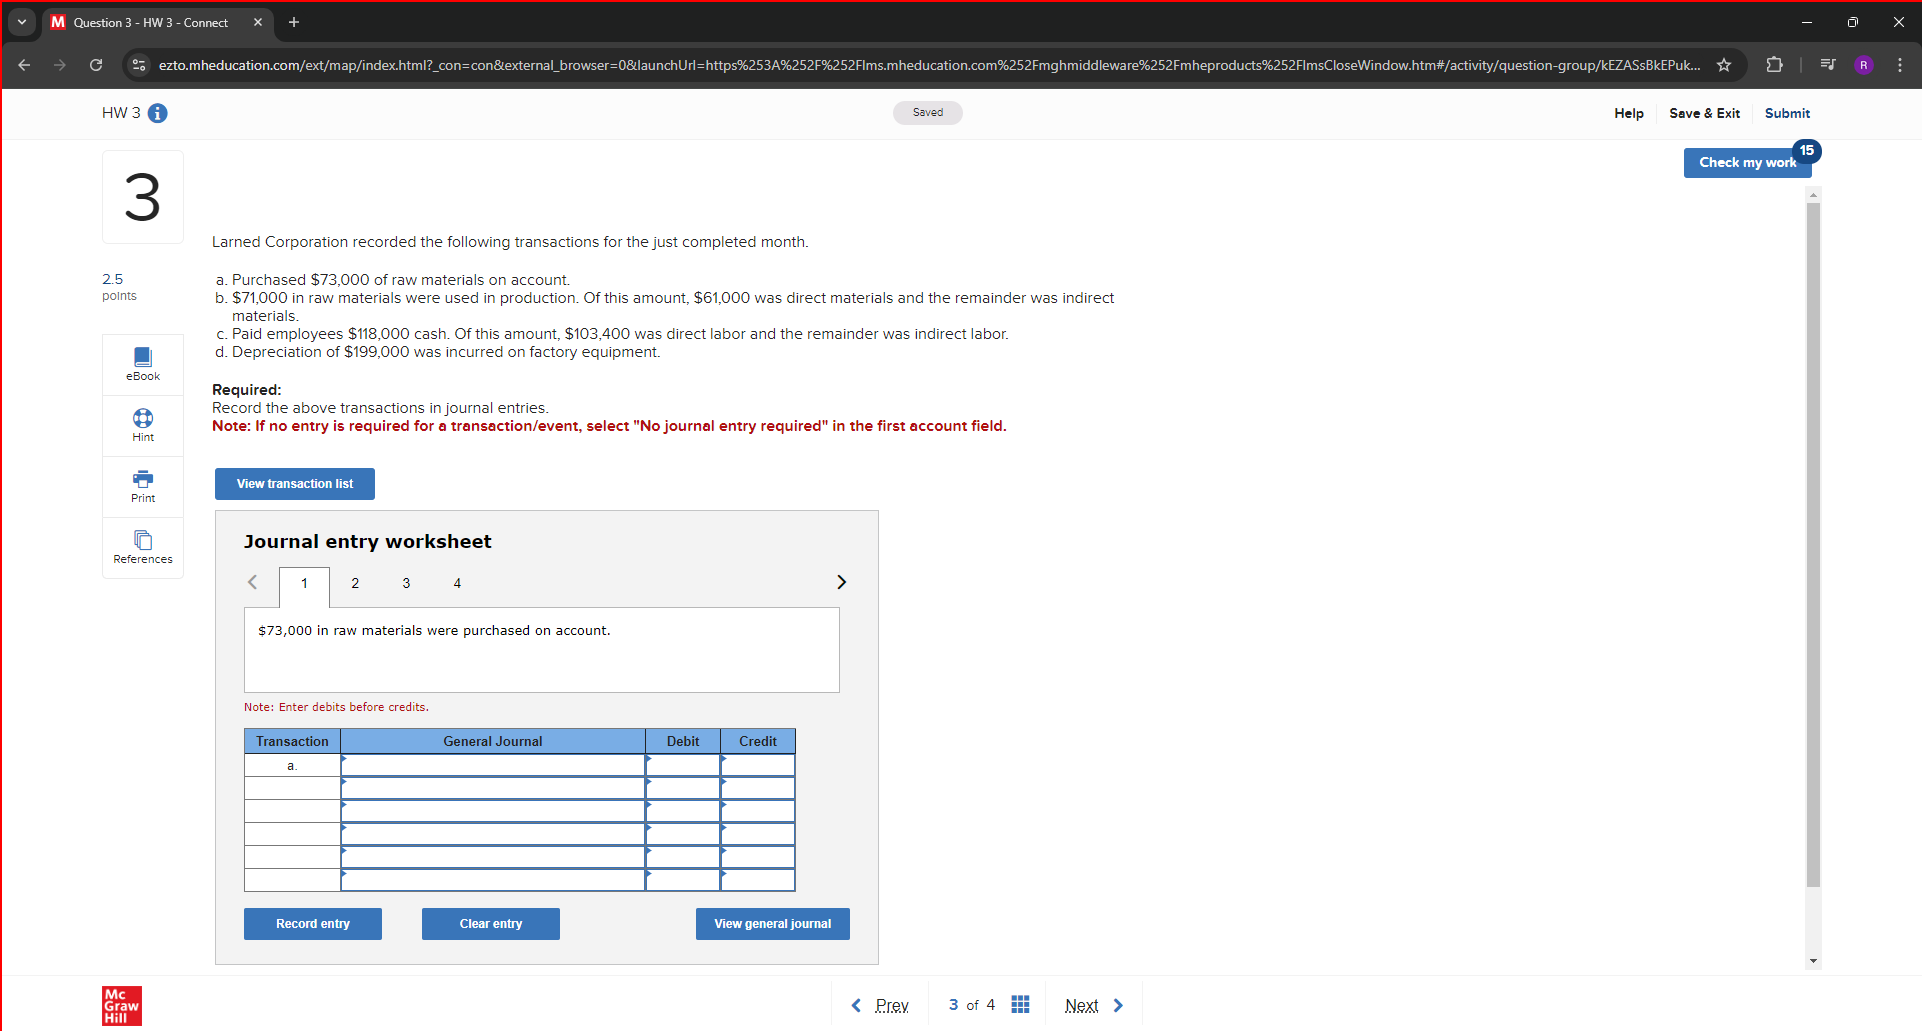Viewport: 1922px width, 1031px height.
Task: Open the eBook resource
Action: (143, 364)
